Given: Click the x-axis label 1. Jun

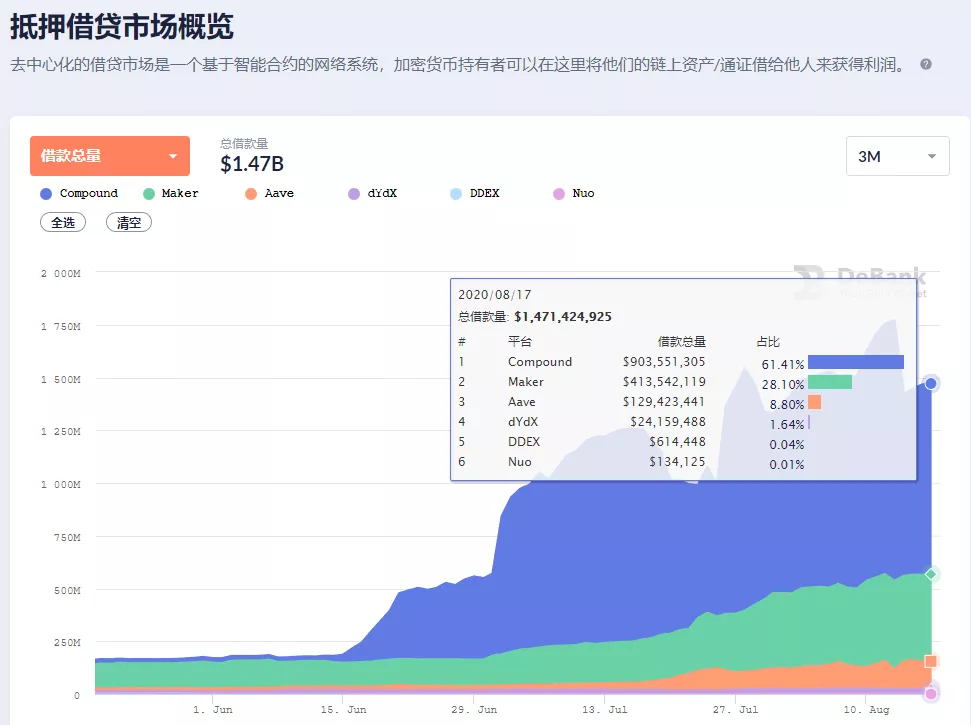Looking at the screenshot, I should tap(212, 710).
